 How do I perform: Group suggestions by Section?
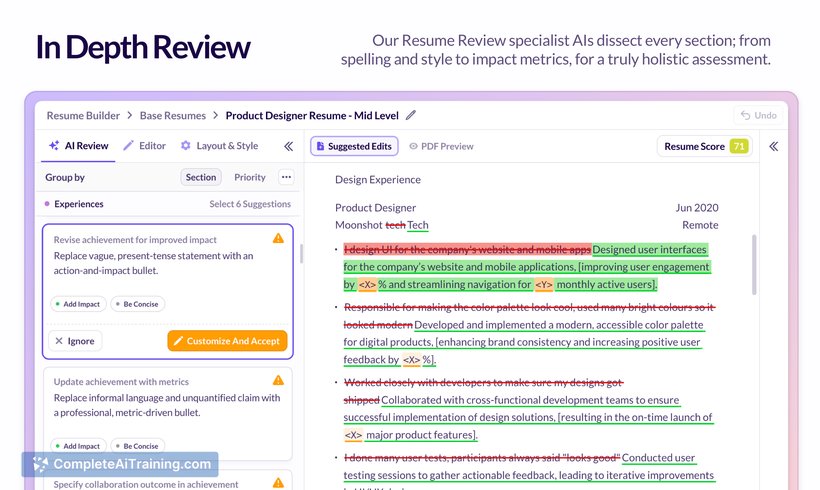click(201, 177)
